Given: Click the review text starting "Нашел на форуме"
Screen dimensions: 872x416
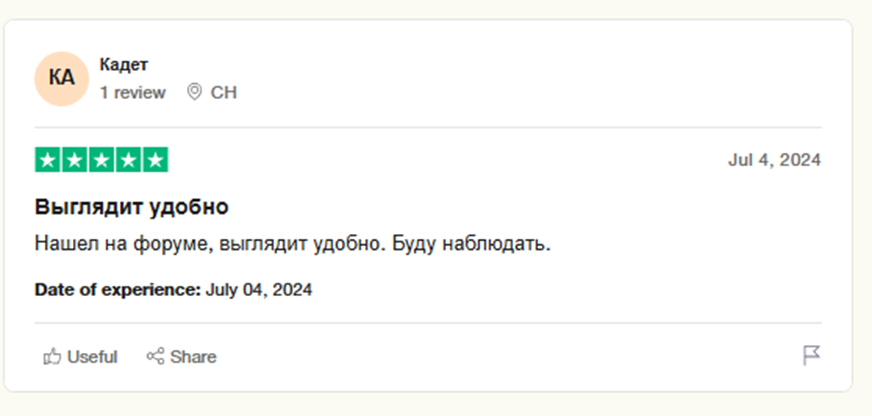Looking at the screenshot, I should [292, 243].
